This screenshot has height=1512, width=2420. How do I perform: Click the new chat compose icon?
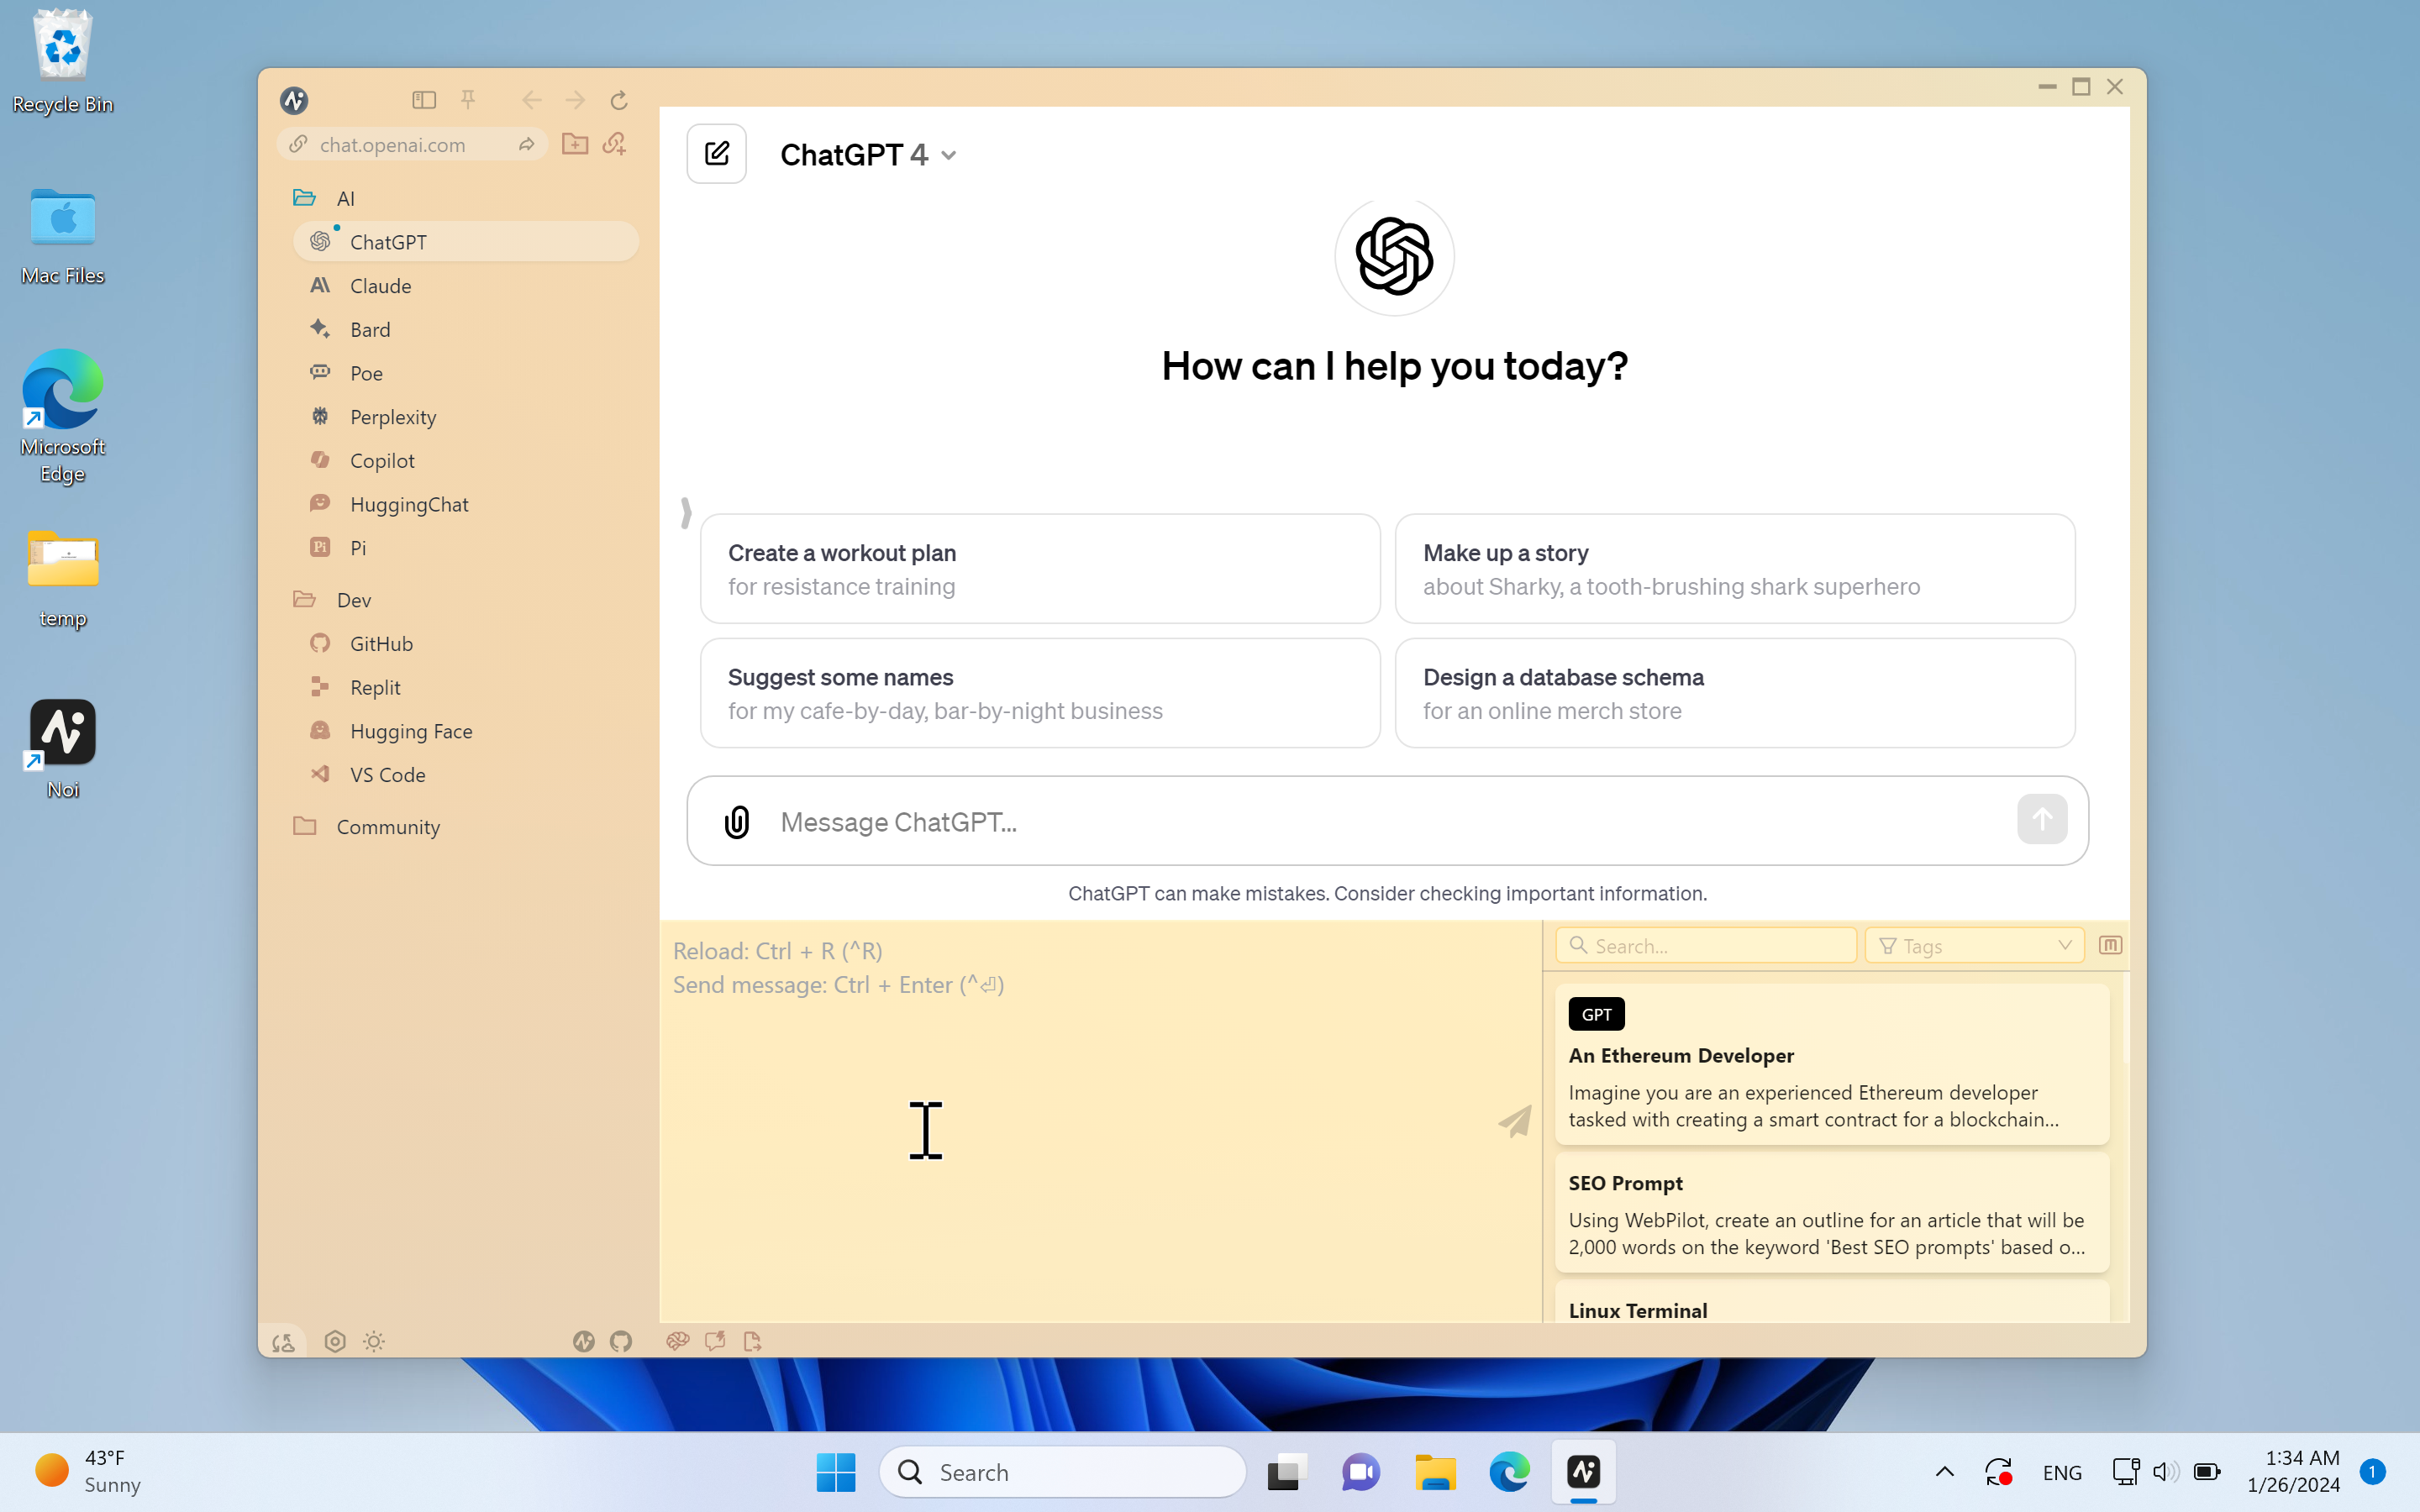point(716,154)
